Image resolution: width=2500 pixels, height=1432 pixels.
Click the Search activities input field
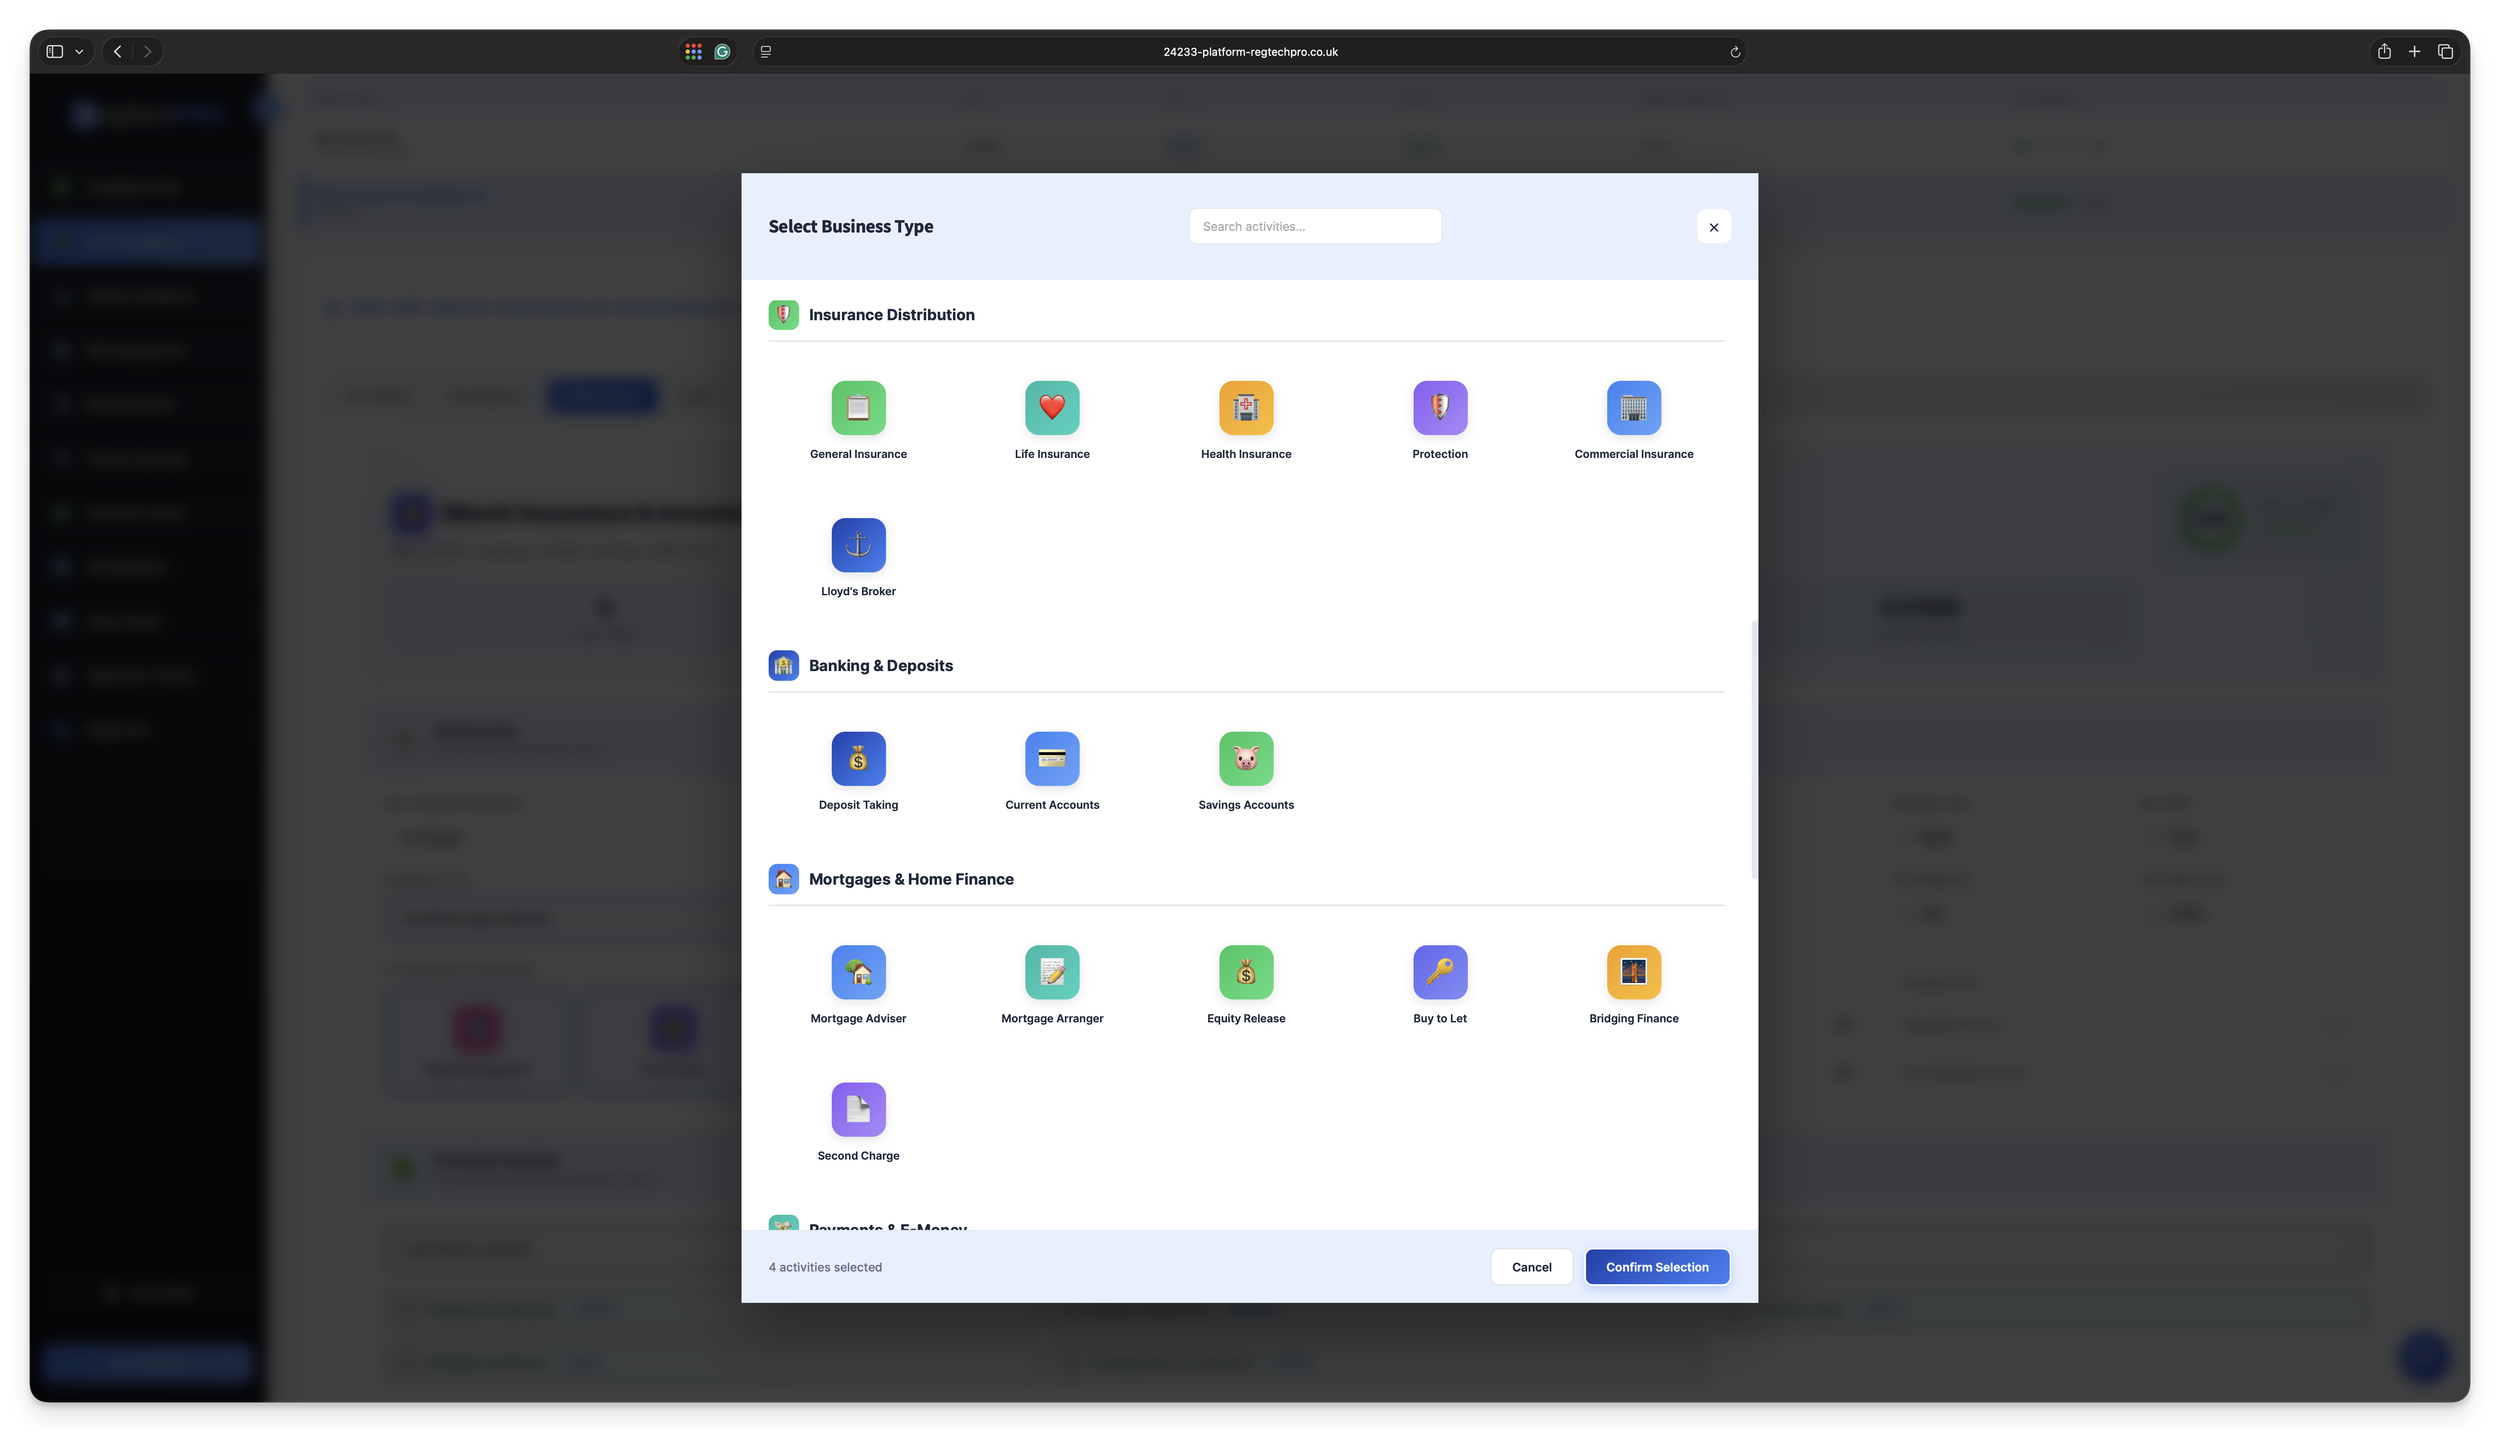coord(1314,226)
